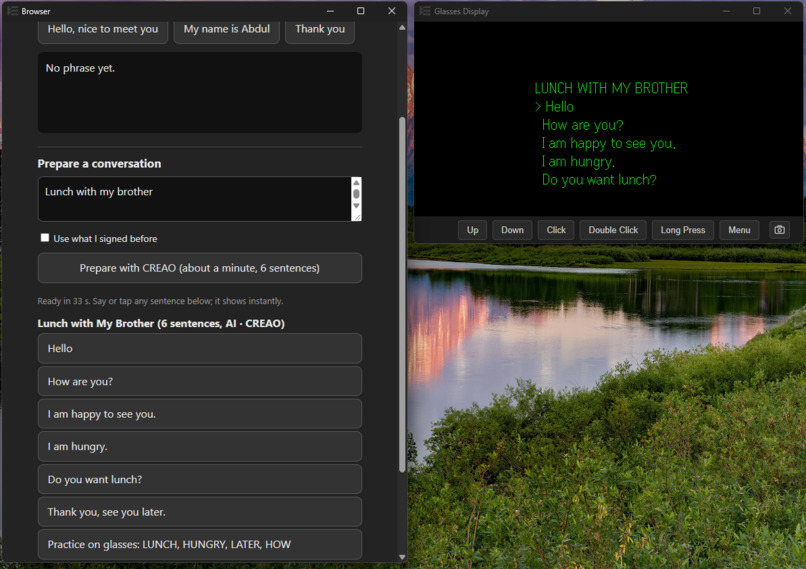The width and height of the screenshot is (806, 569).
Task: Tap 'Thank you, see you later.' sentence
Action: (199, 512)
